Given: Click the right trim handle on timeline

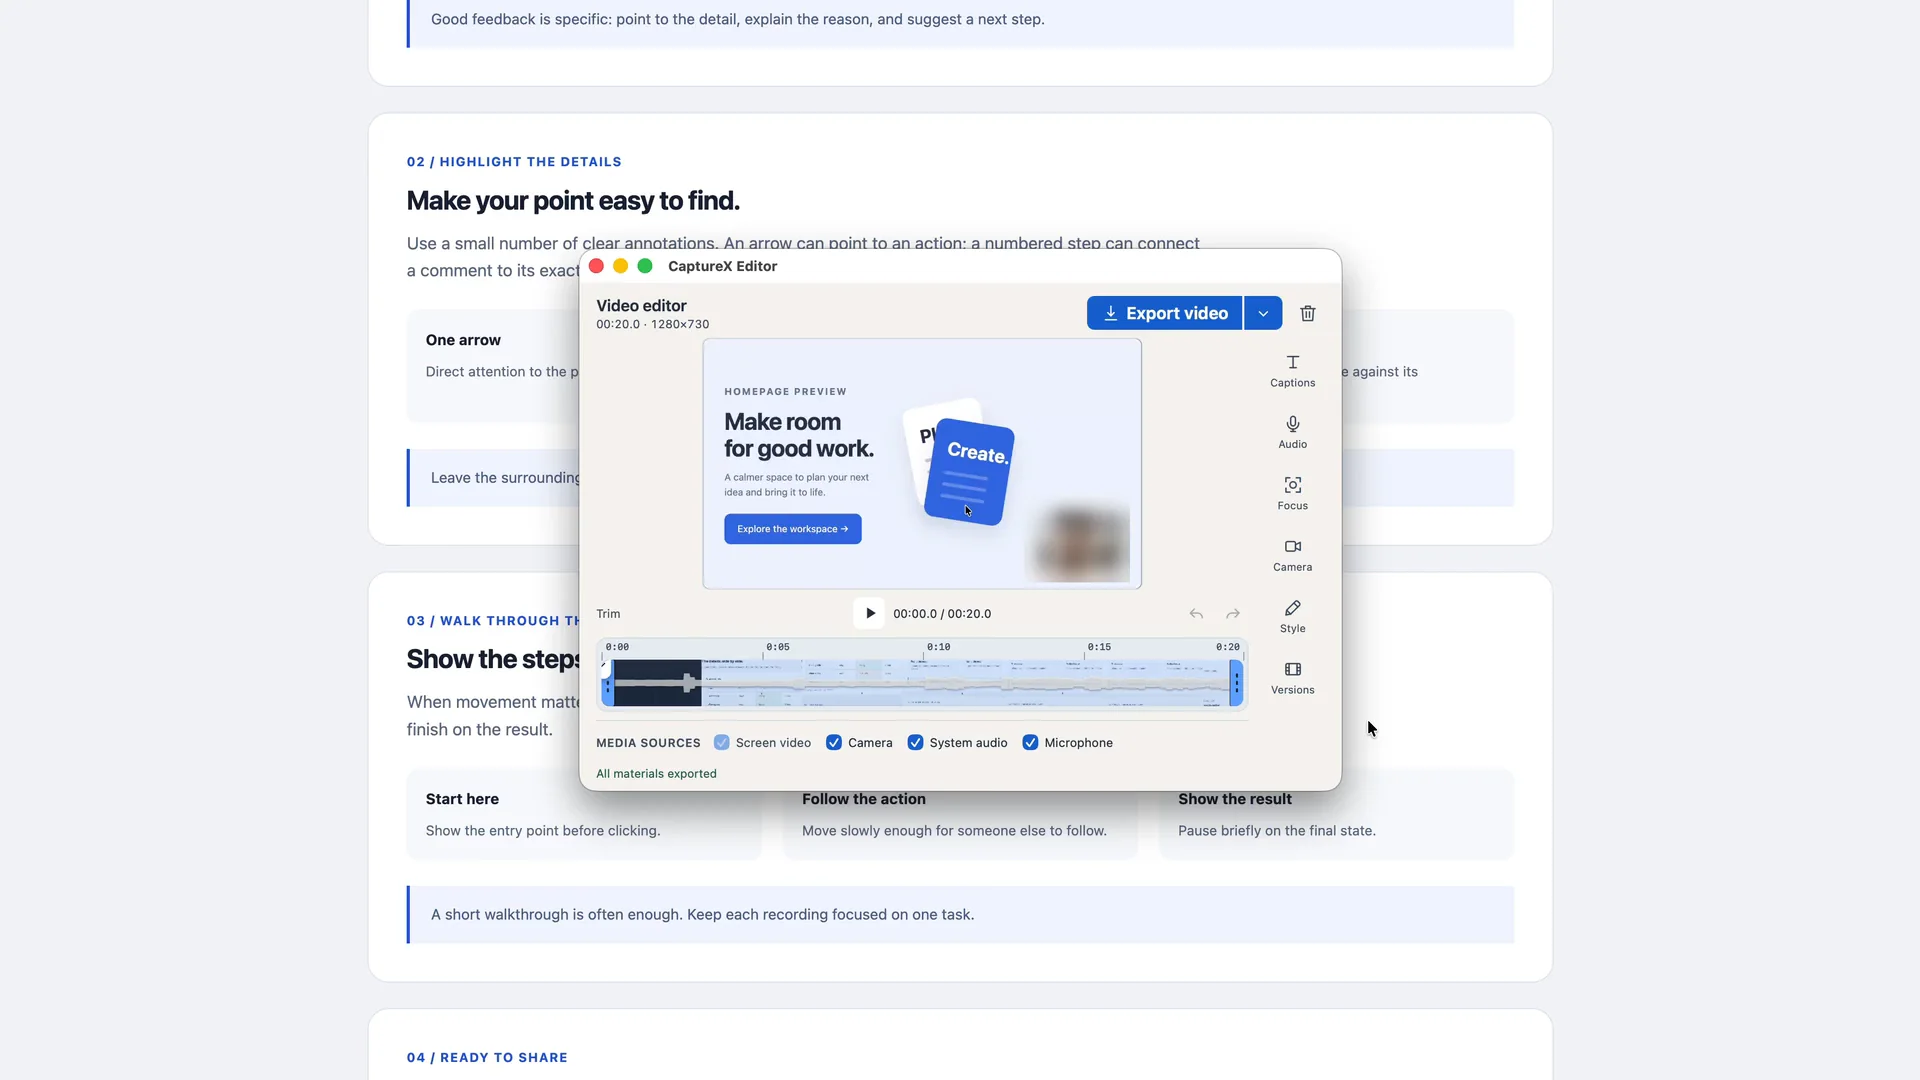Looking at the screenshot, I should click(1236, 683).
